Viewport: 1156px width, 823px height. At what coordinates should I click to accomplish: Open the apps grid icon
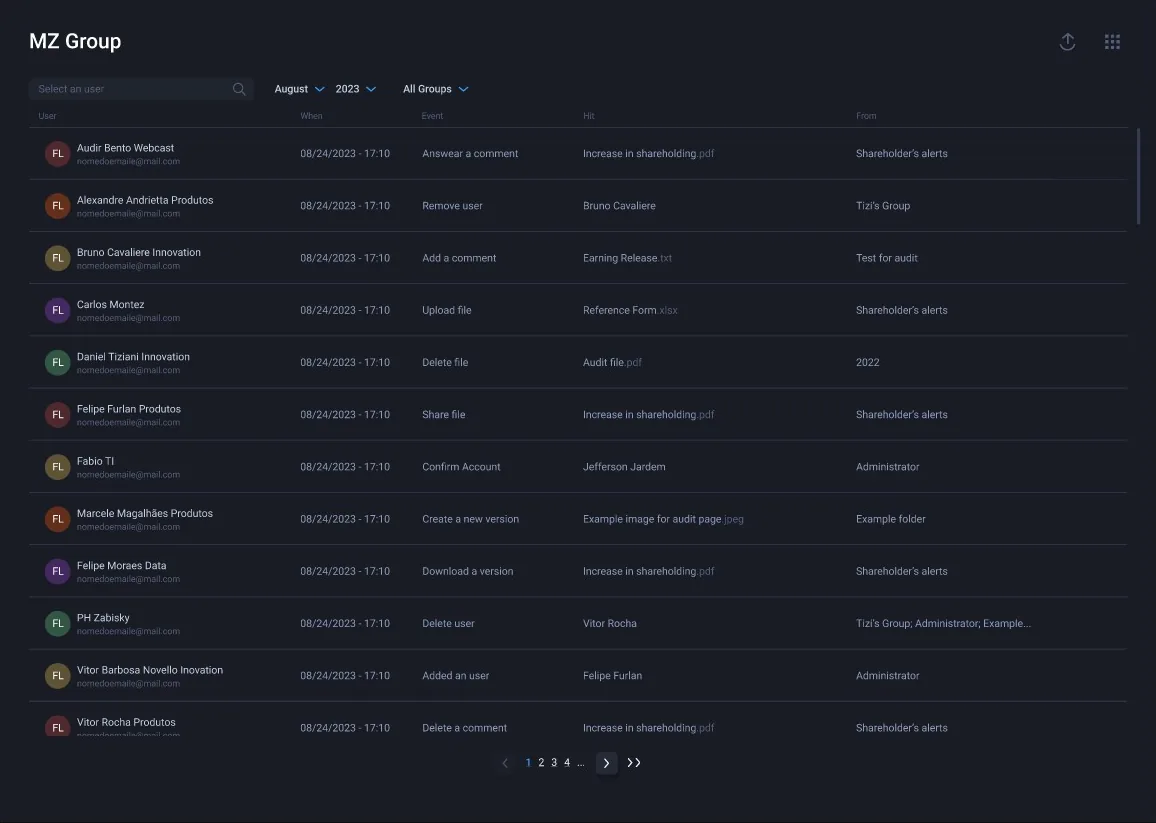point(1113,42)
